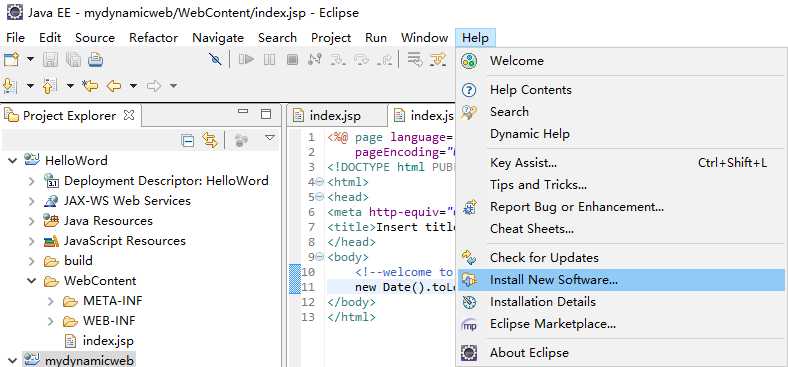Open the Search menu in menu bar
The width and height of the screenshot is (788, 367).
pyautogui.click(x=277, y=38)
